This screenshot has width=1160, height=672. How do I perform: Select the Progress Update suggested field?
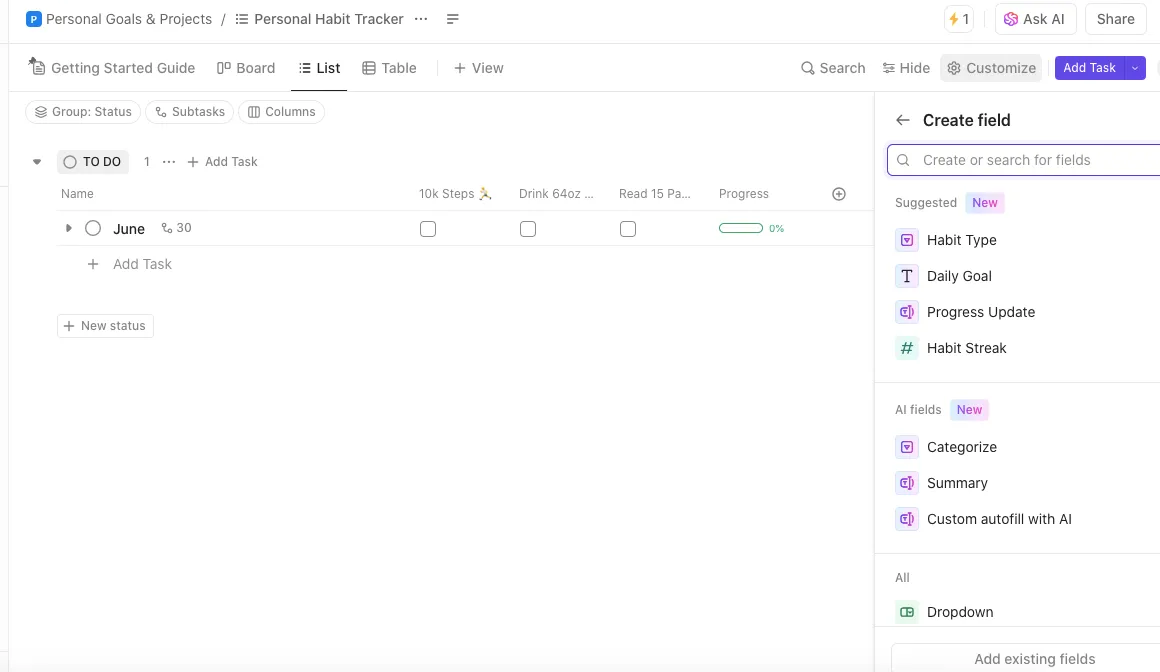point(980,312)
